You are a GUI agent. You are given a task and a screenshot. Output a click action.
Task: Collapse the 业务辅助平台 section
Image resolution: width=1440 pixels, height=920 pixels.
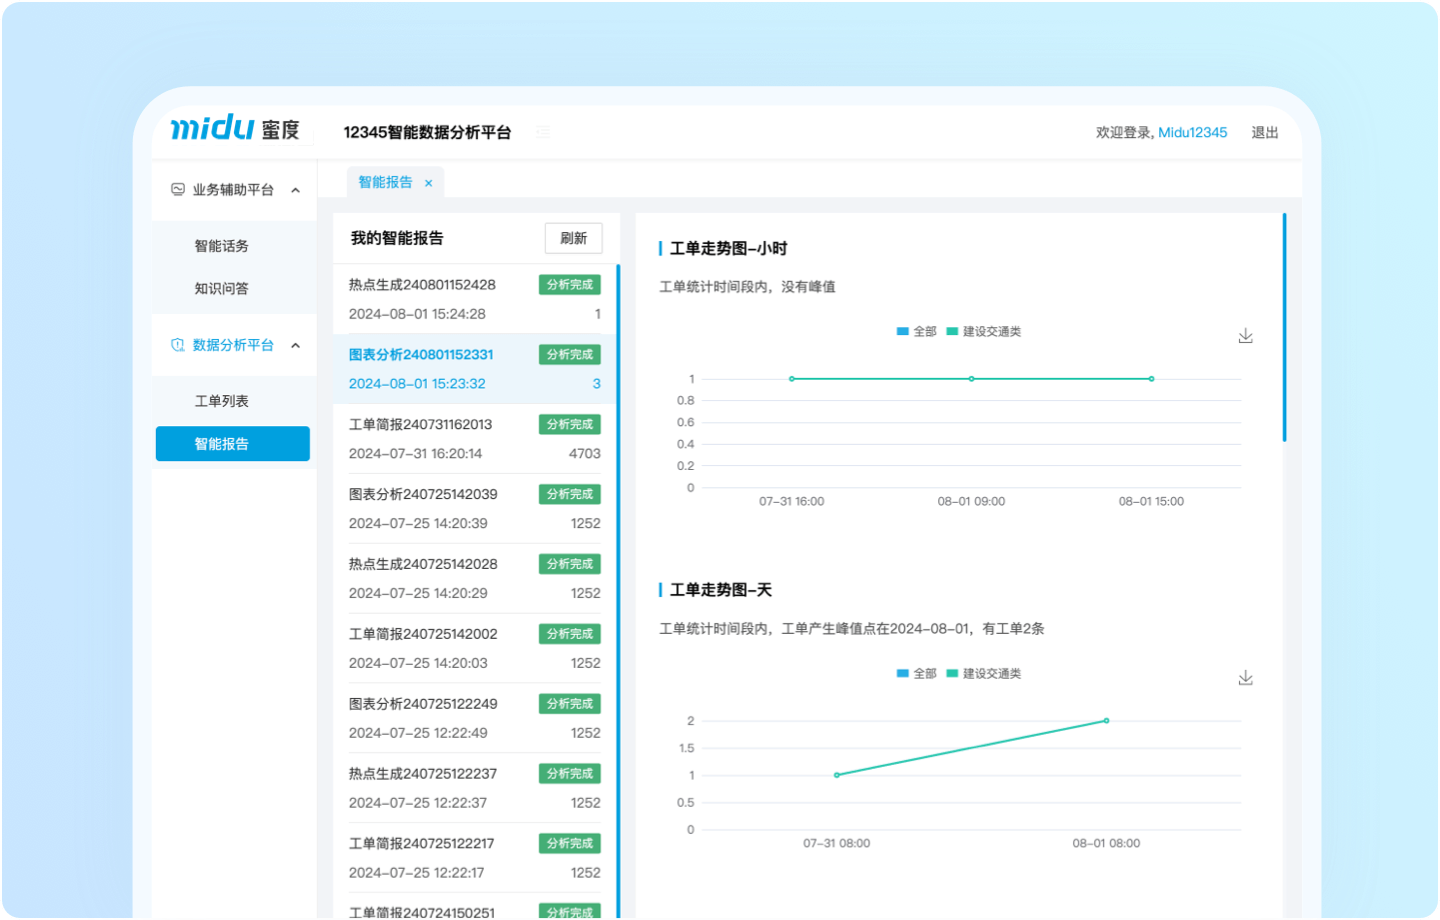(x=295, y=189)
